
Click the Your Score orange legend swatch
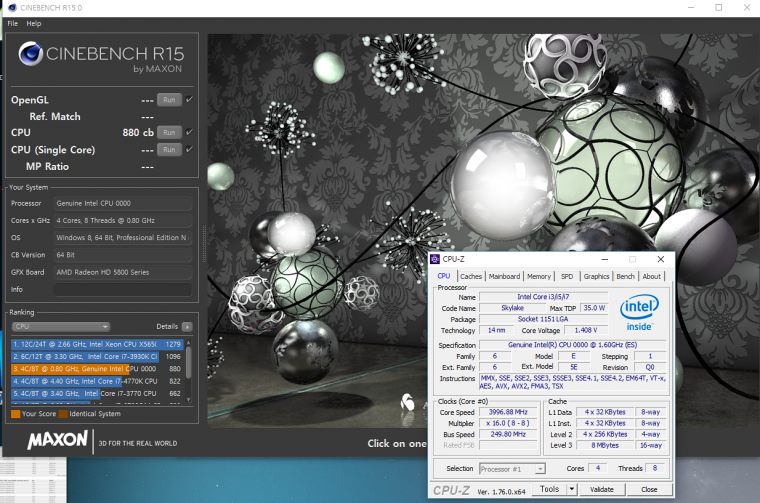tap(16, 414)
